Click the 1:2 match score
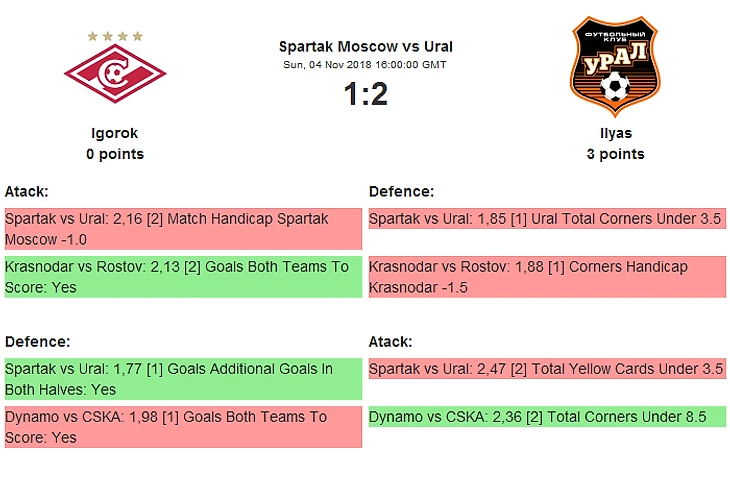Image resolution: width=730 pixels, height=480 pixels. pos(365,94)
